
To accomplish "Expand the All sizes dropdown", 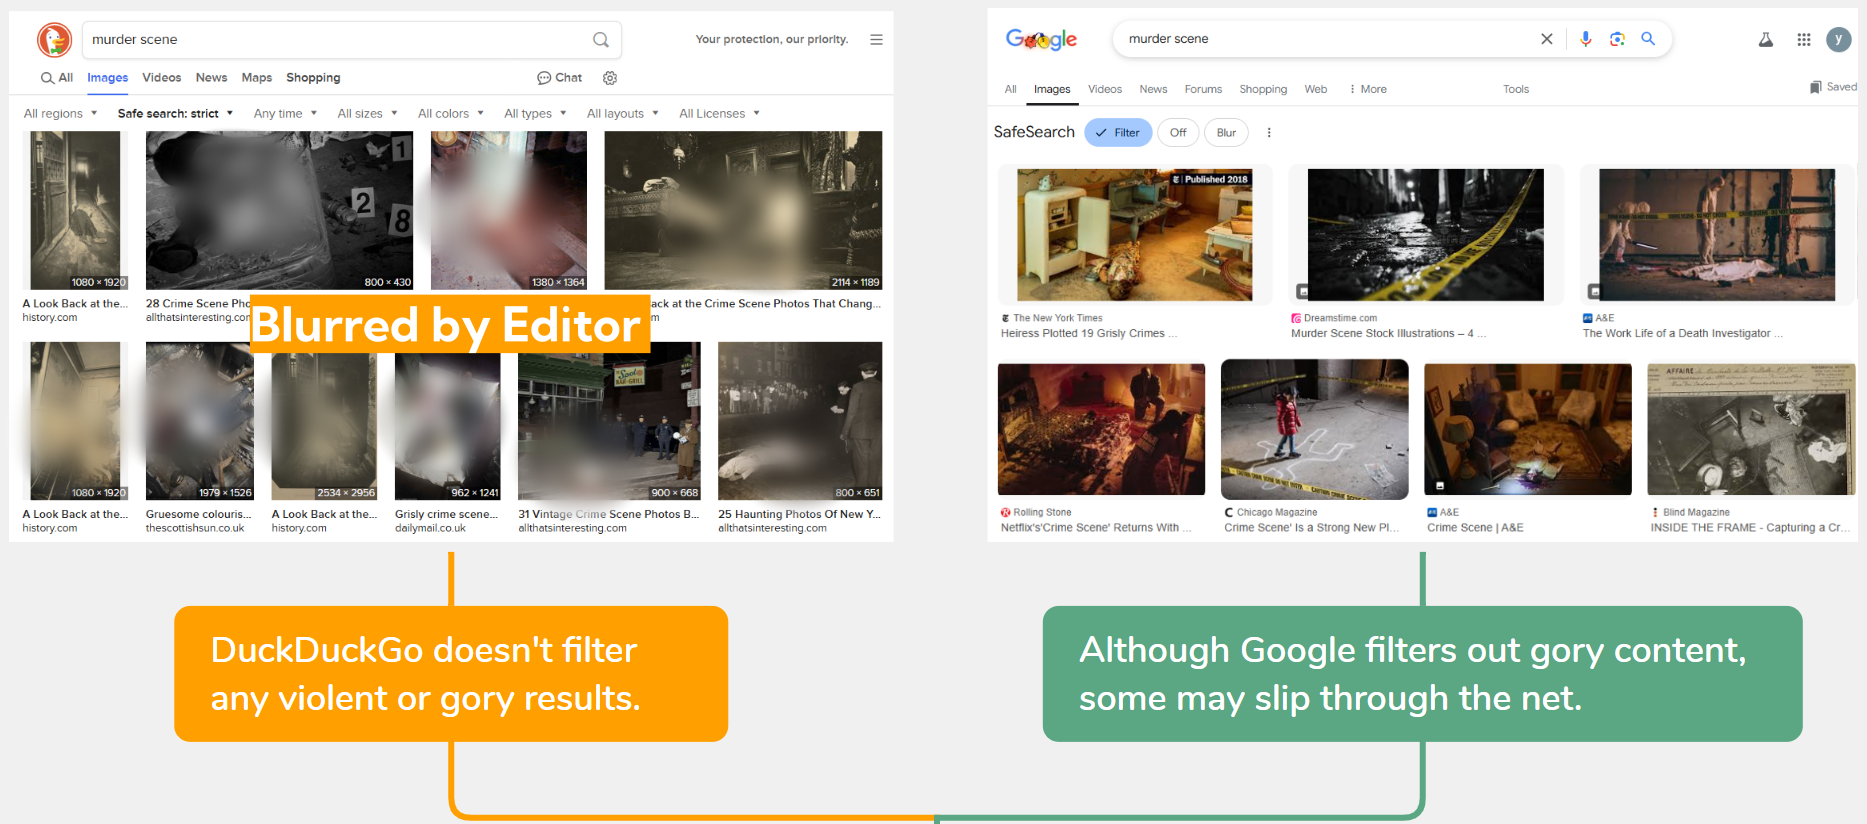I will point(367,114).
